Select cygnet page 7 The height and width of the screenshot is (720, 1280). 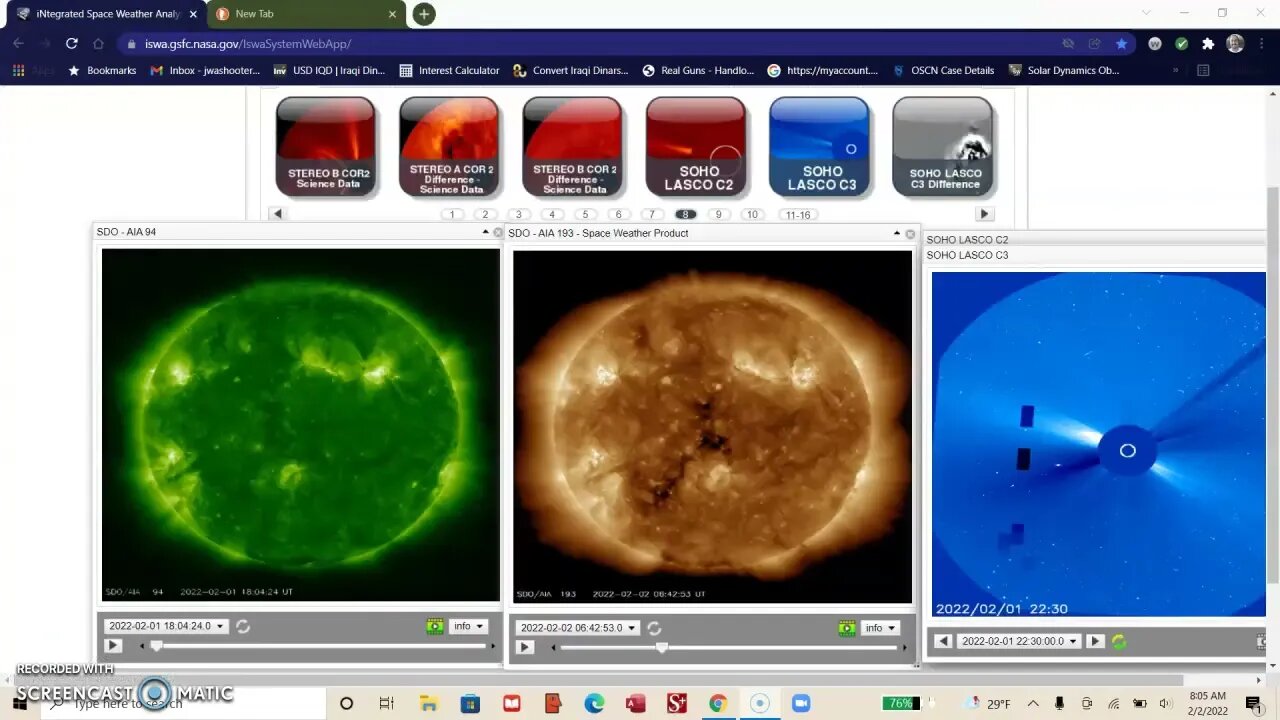pos(652,215)
